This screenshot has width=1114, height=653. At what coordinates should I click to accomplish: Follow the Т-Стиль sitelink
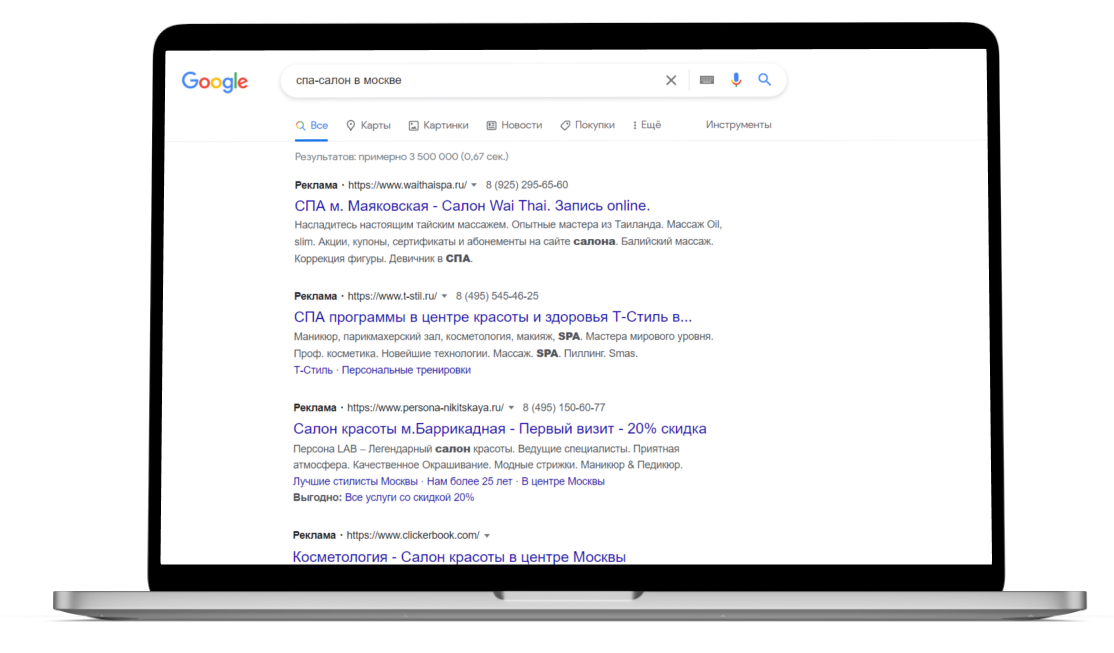click(313, 370)
